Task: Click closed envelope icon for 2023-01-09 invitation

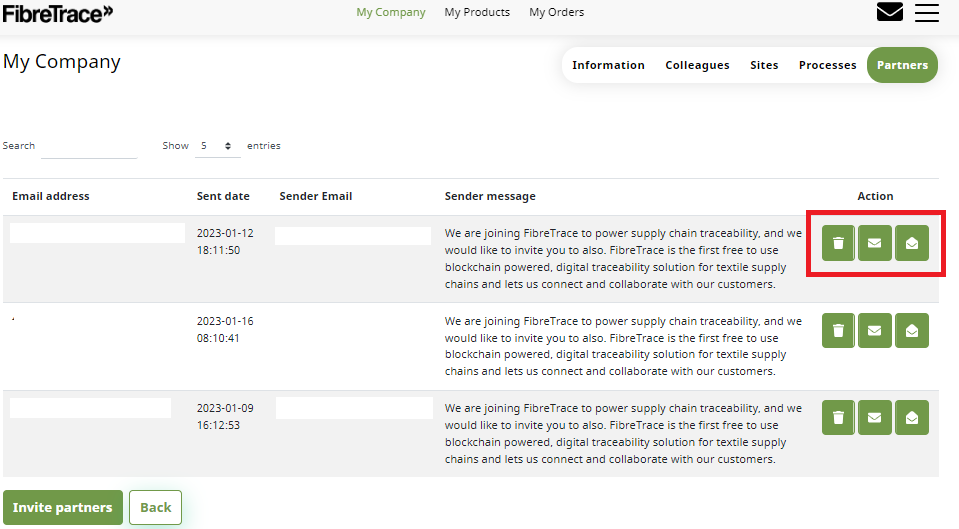Action: pos(875,417)
